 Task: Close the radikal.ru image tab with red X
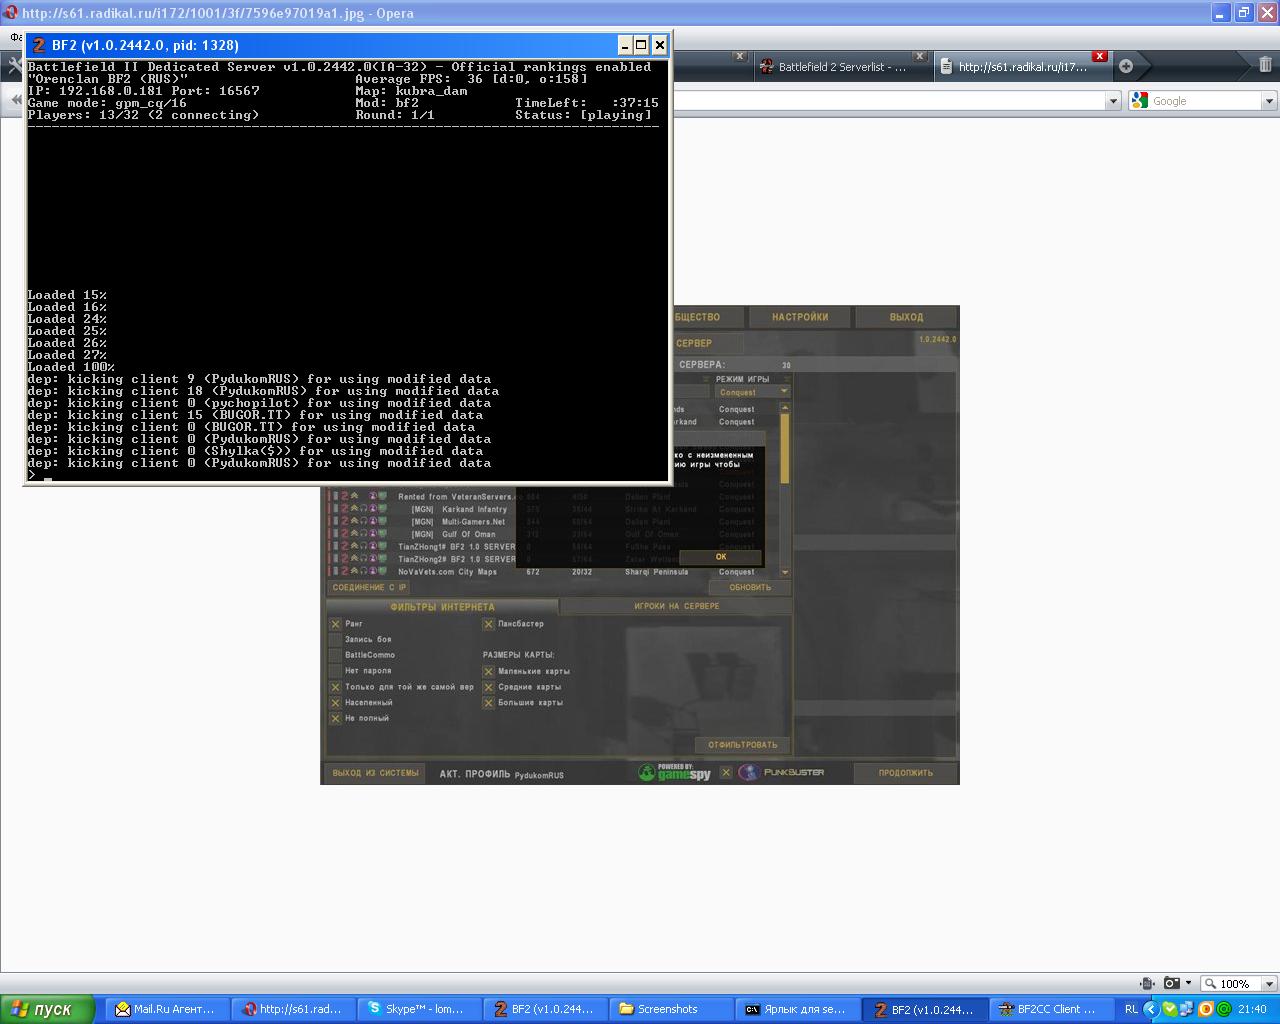click(1099, 56)
